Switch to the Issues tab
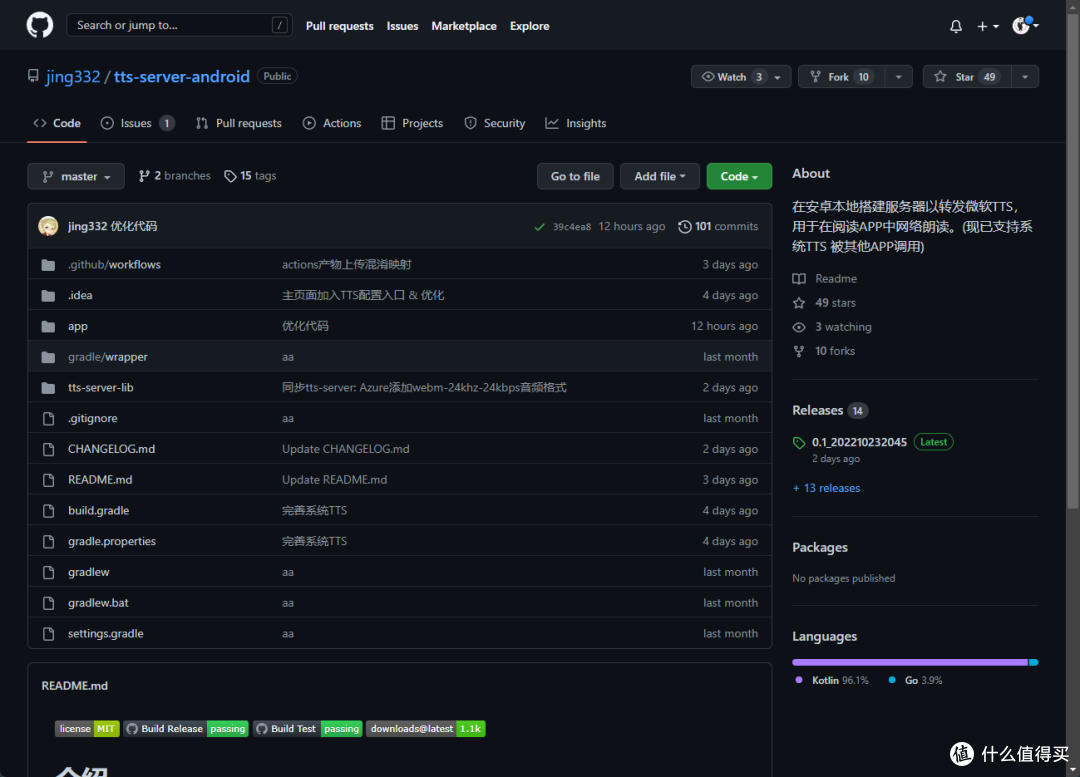Screen dimensions: 1080x777 tap(137, 123)
